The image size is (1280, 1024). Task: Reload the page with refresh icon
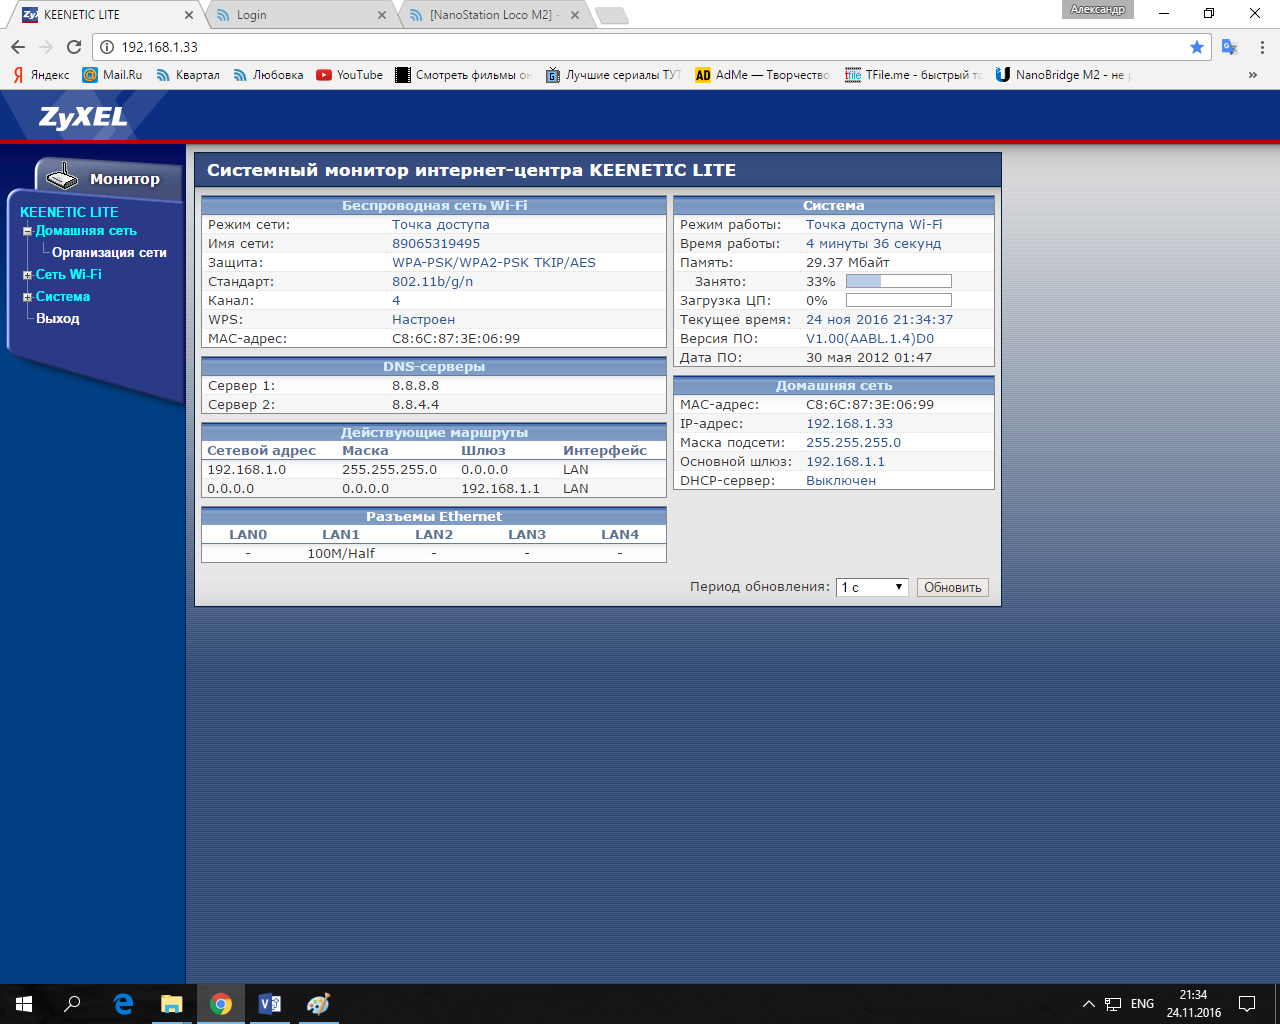click(74, 47)
